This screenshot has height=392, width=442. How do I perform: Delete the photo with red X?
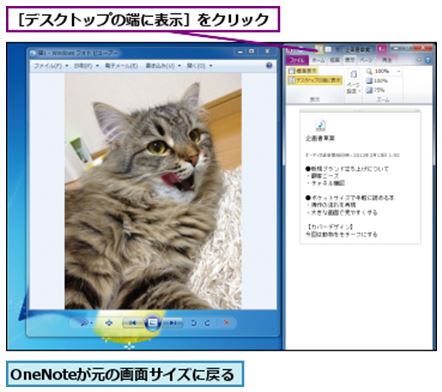[x=226, y=323]
